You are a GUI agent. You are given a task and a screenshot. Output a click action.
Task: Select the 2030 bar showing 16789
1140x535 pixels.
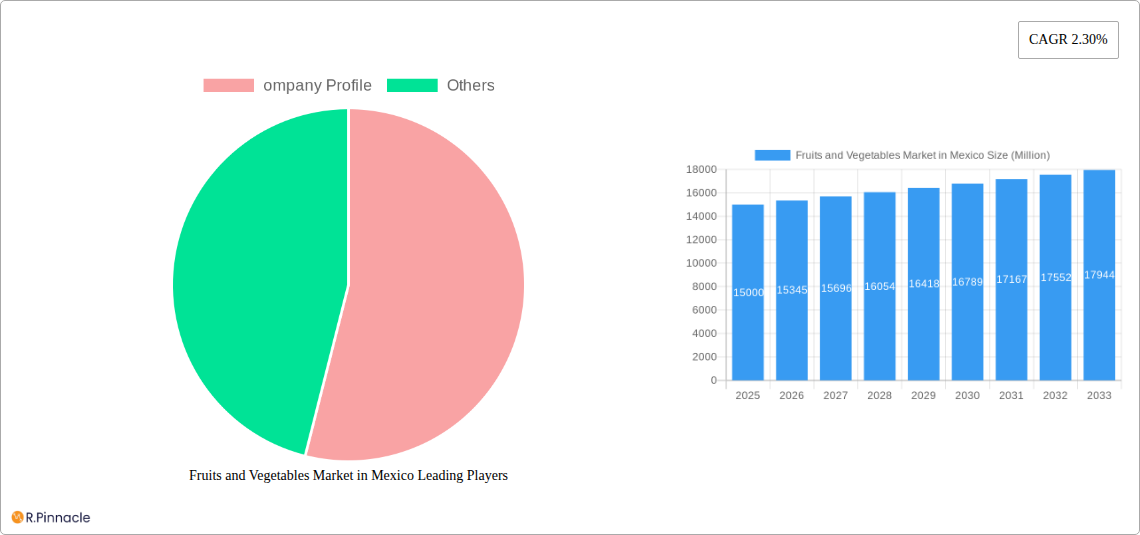[968, 282]
